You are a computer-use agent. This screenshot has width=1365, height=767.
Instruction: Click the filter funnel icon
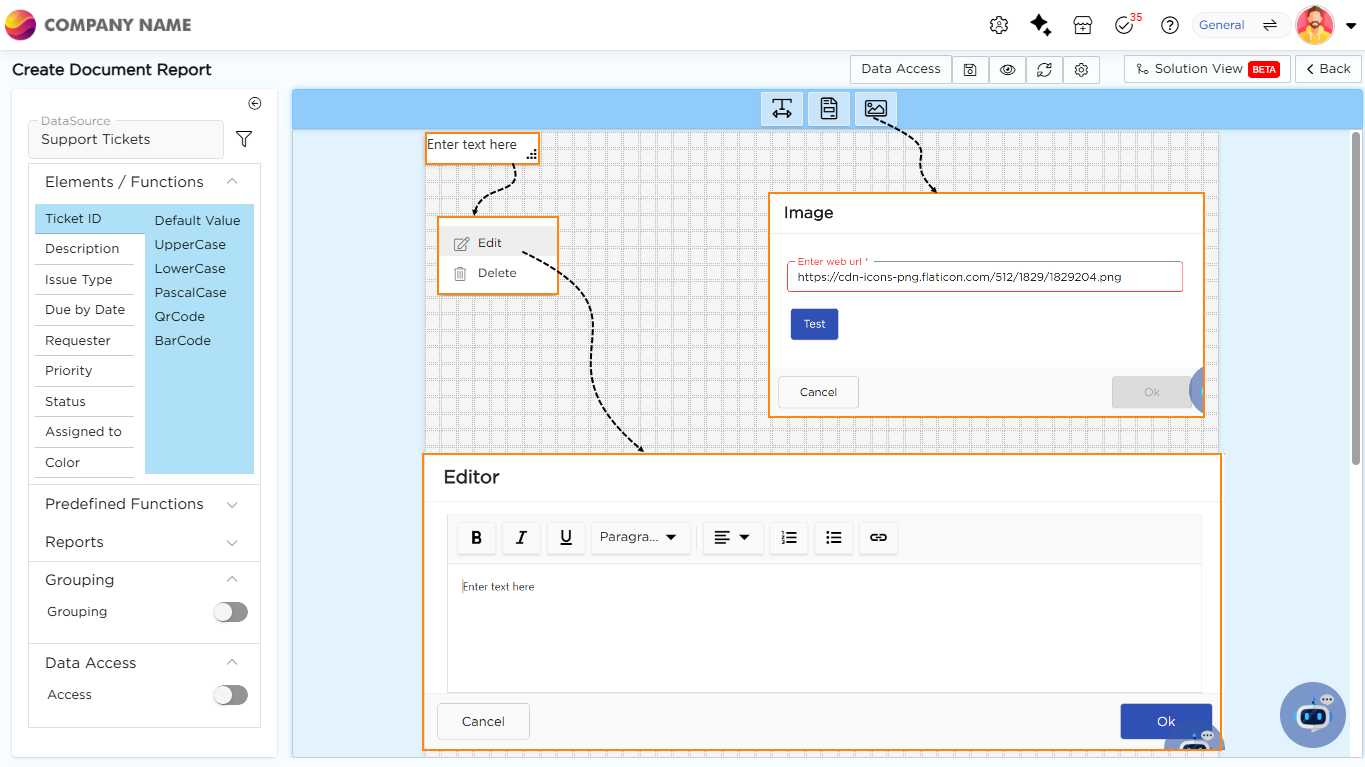(243, 139)
